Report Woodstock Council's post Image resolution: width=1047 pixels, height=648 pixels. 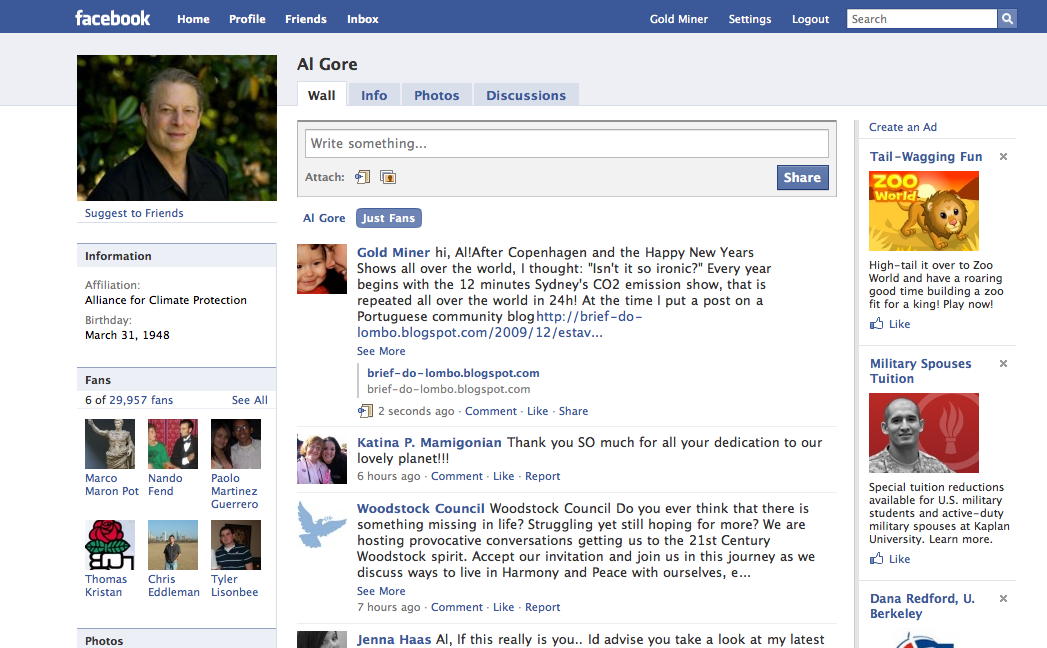[543, 607]
